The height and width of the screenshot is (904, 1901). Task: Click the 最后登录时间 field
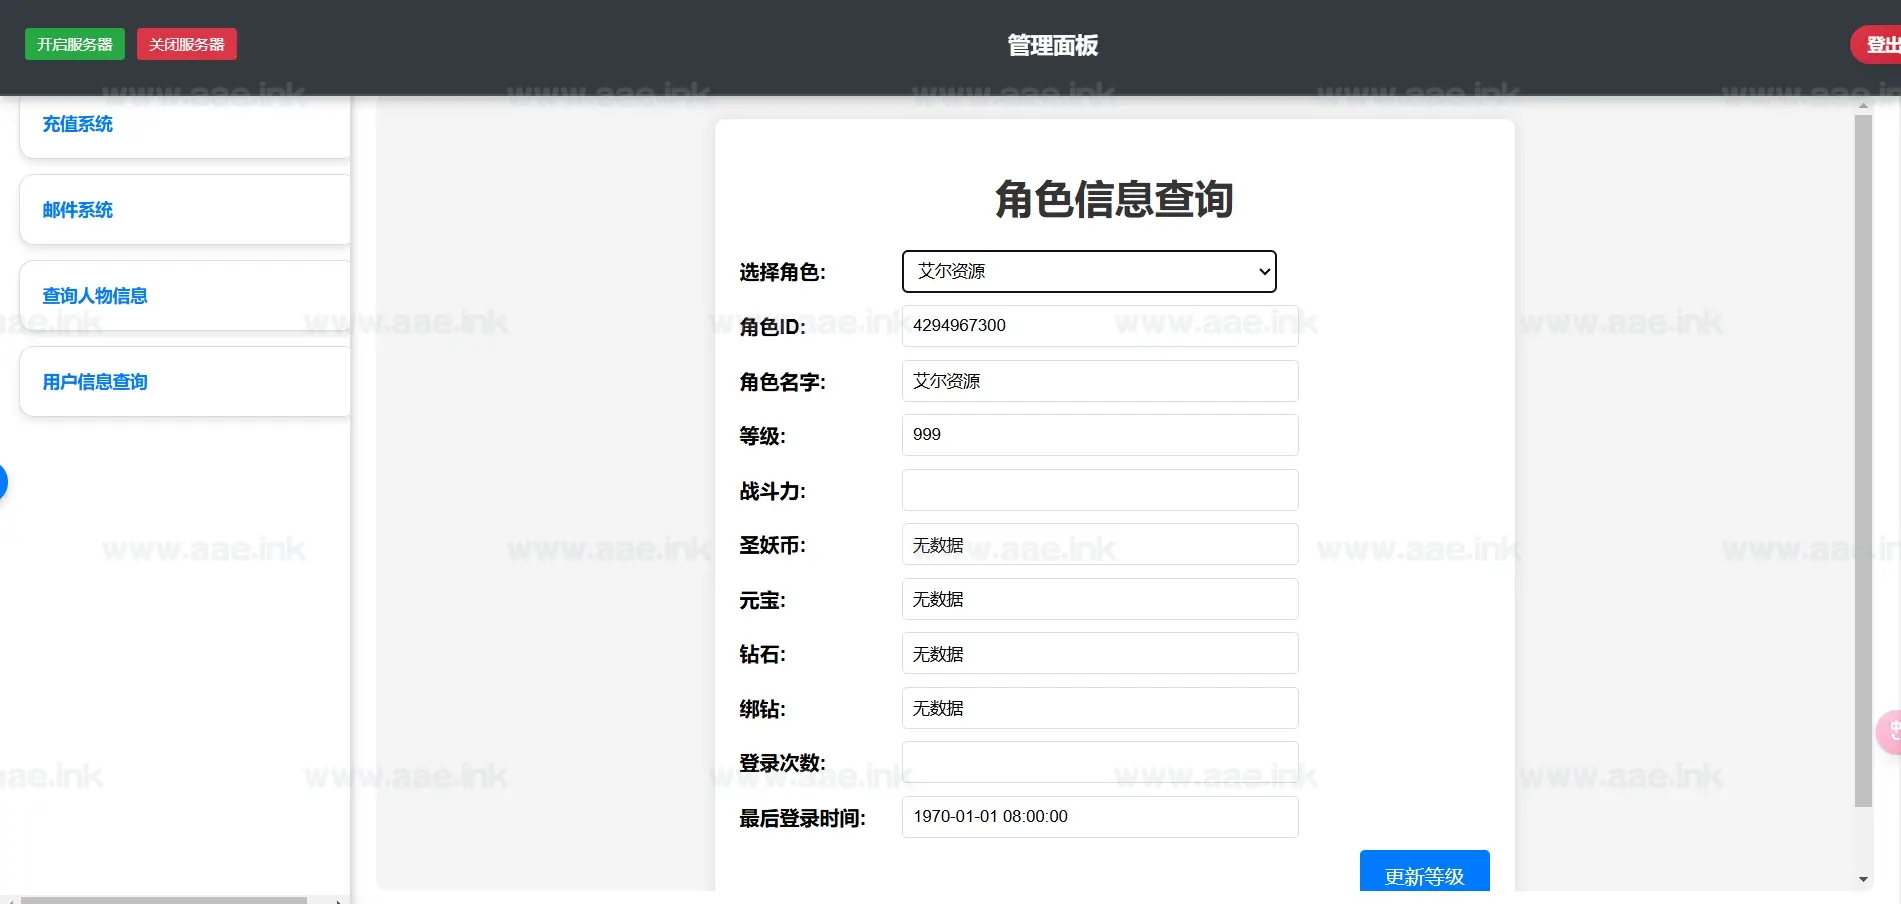coord(1100,817)
